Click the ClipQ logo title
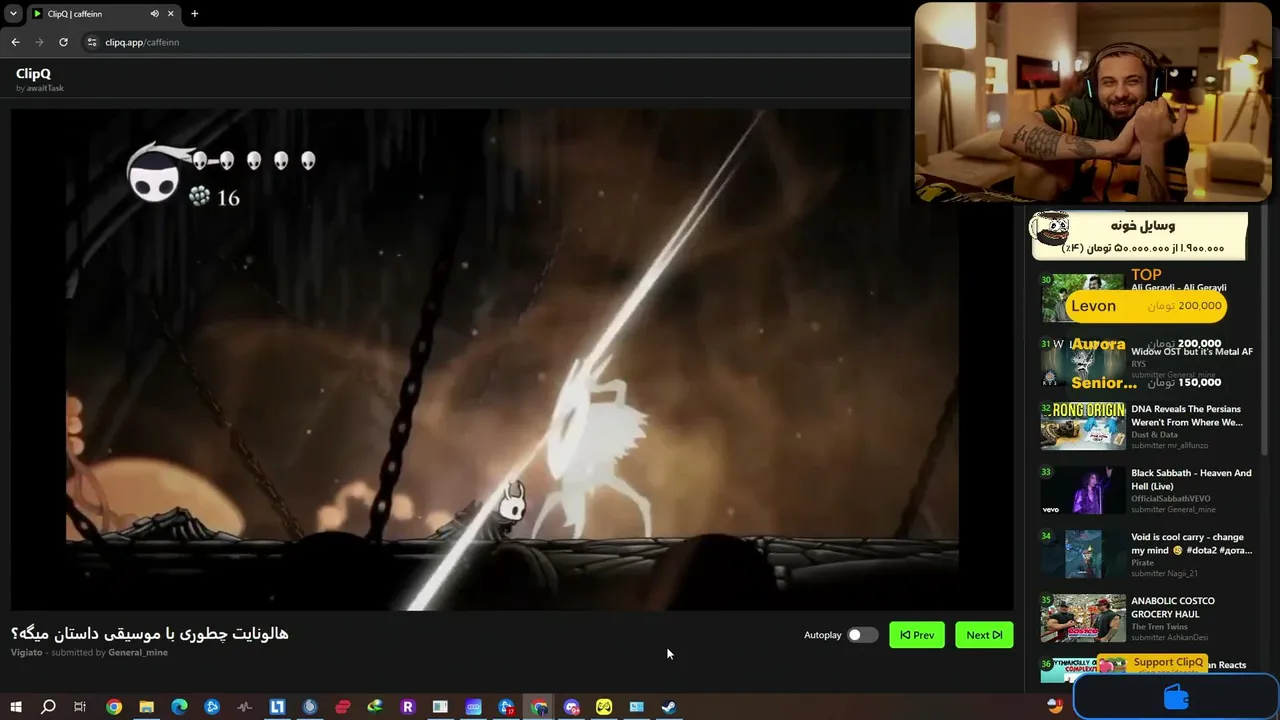This screenshot has height=720, width=1280. (x=33, y=73)
